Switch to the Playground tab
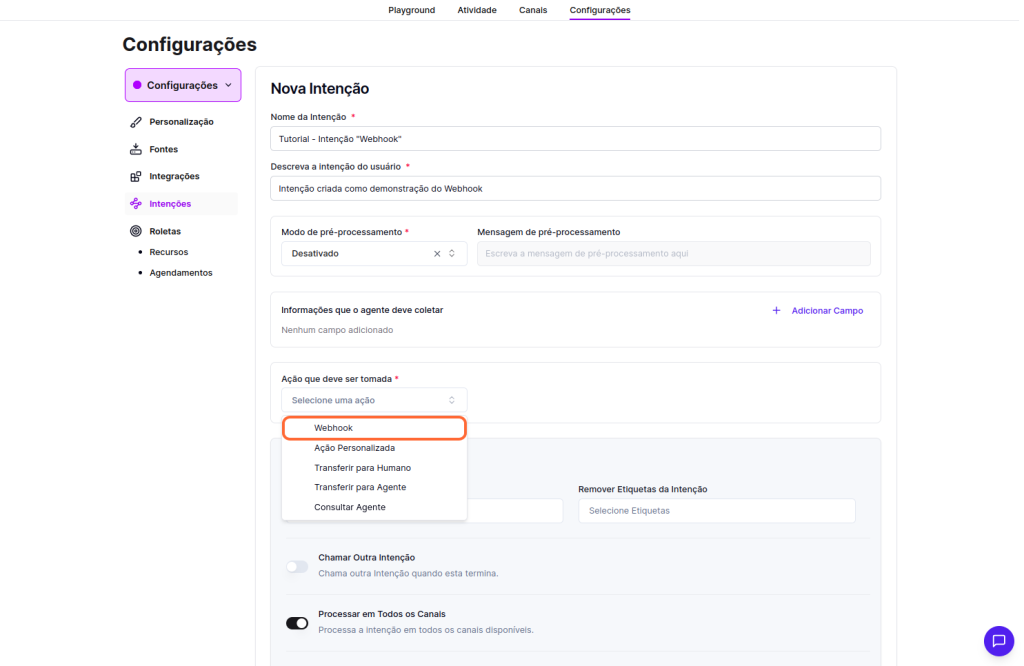The height and width of the screenshot is (666, 1024). pyautogui.click(x=411, y=10)
